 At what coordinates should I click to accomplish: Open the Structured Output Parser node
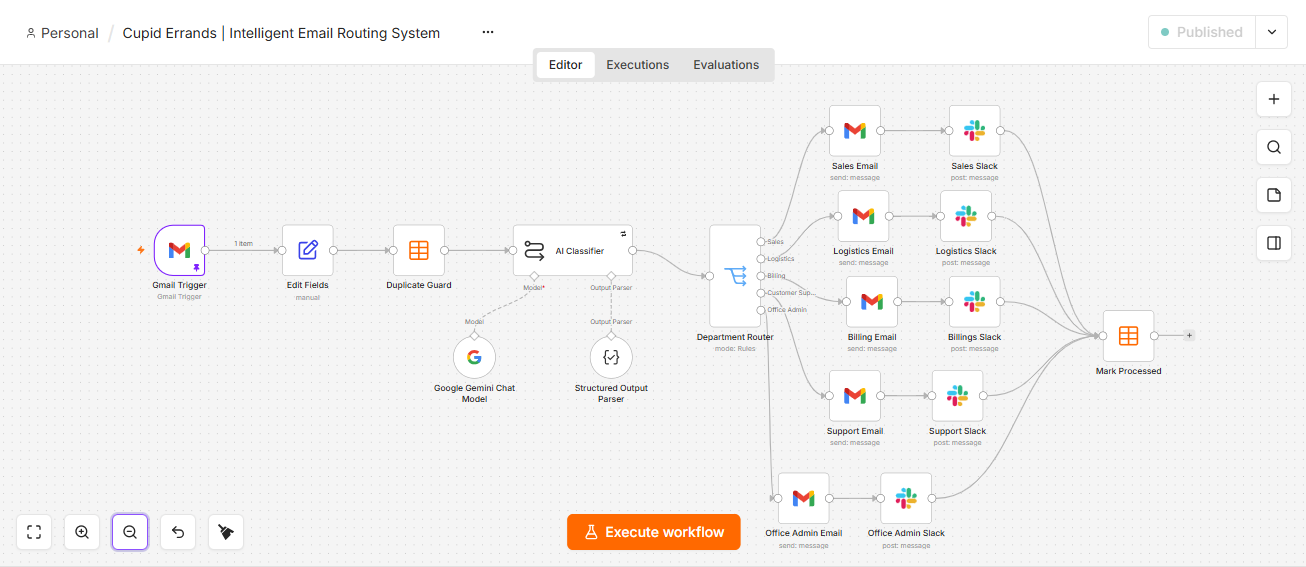tap(611, 357)
